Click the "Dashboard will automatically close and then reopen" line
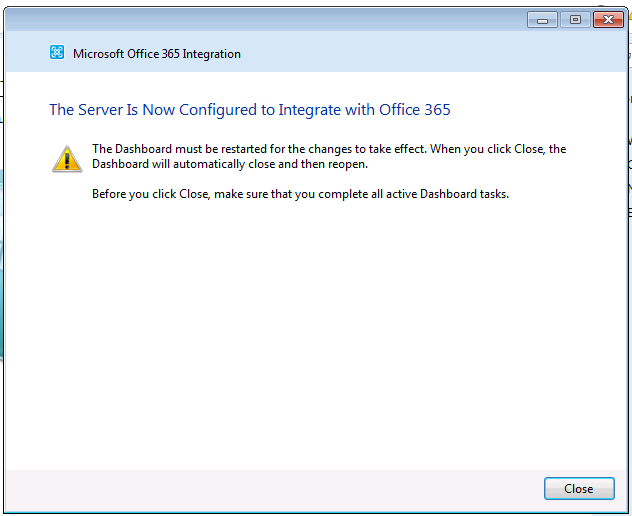The height and width of the screenshot is (516, 632). [230, 164]
